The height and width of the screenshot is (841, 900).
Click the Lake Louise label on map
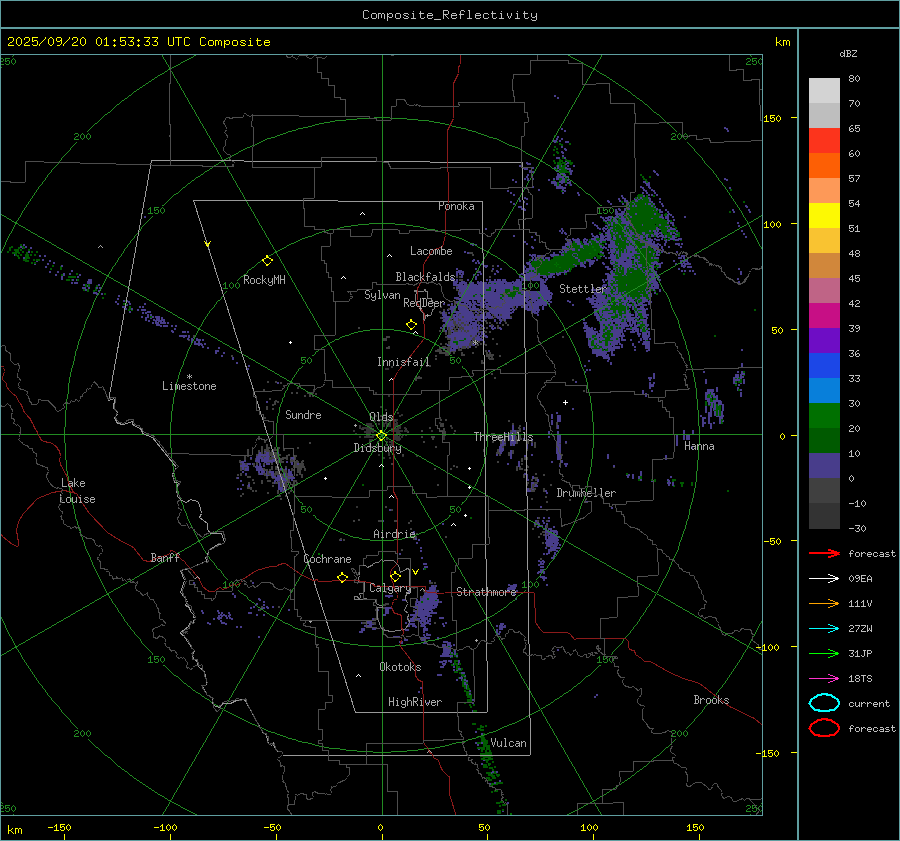pyautogui.click(x=78, y=491)
